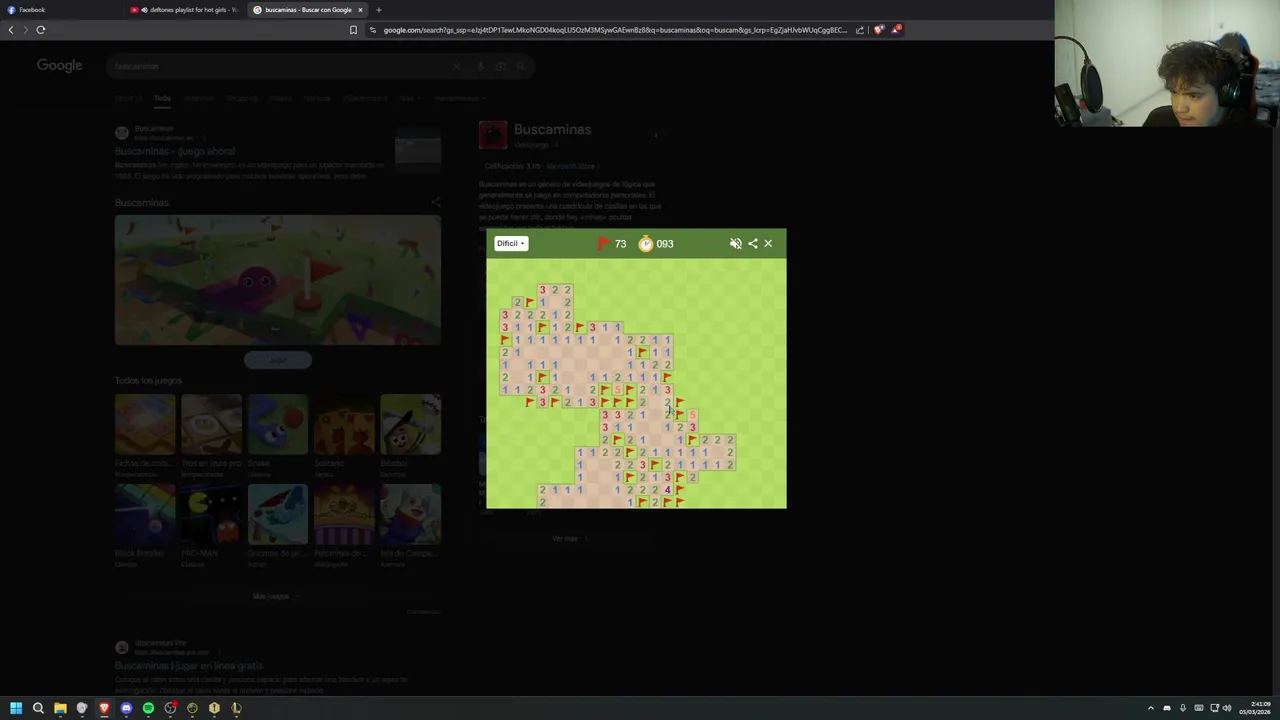Click the Discord icon in system tray
This screenshot has width=1280, height=720.
click(1166, 708)
